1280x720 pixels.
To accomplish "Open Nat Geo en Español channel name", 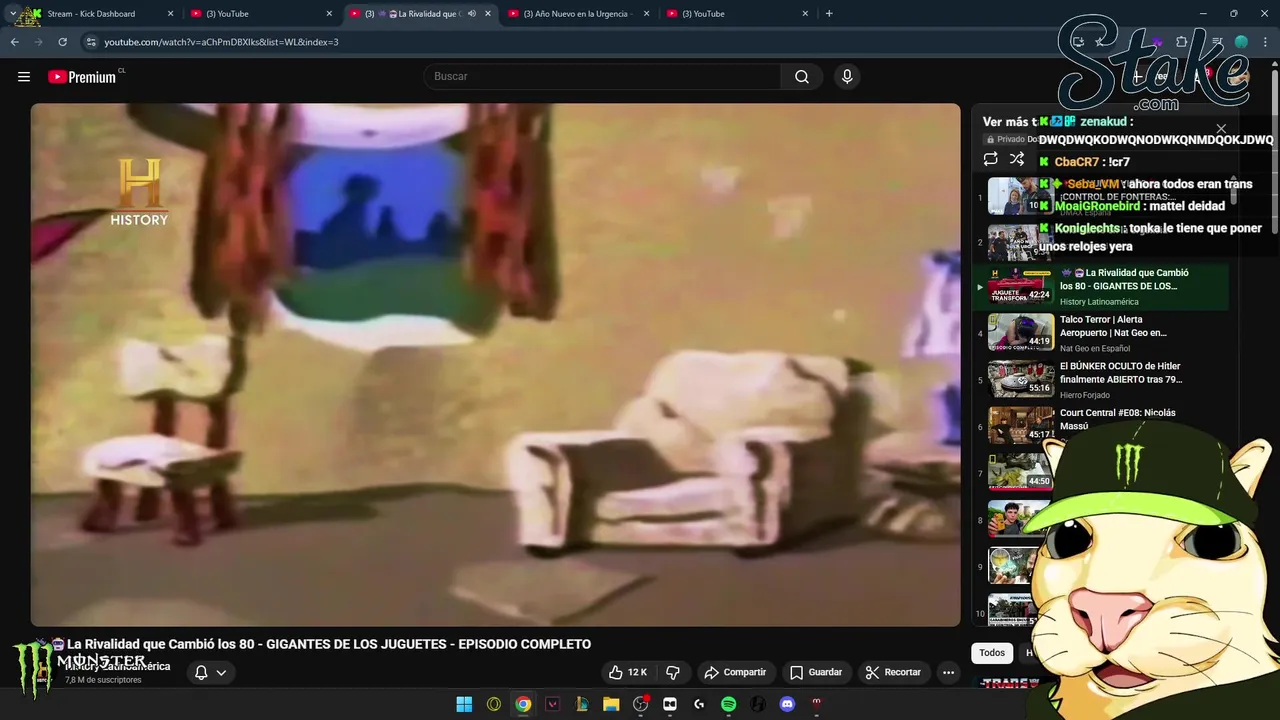I will click(x=1095, y=348).
